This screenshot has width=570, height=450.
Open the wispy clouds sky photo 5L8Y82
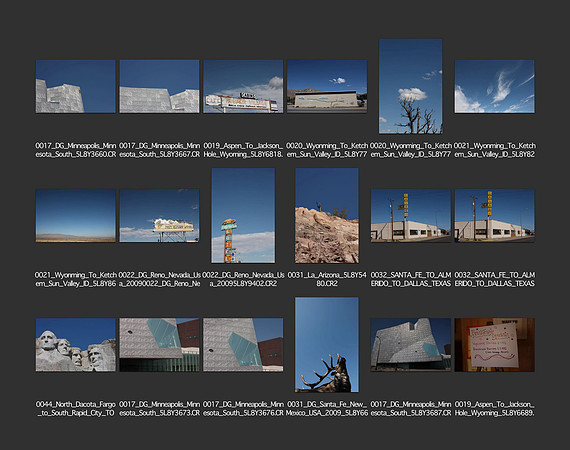[494, 86]
